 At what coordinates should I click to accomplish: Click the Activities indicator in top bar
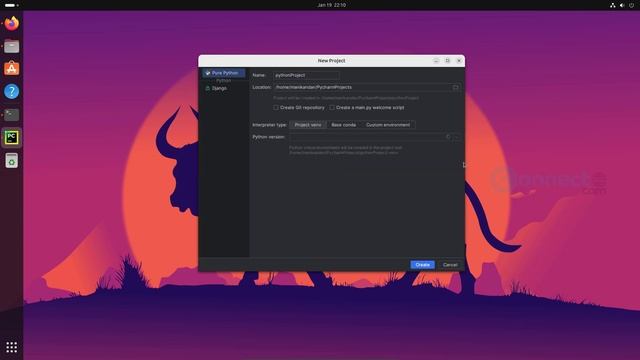click(11, 5)
